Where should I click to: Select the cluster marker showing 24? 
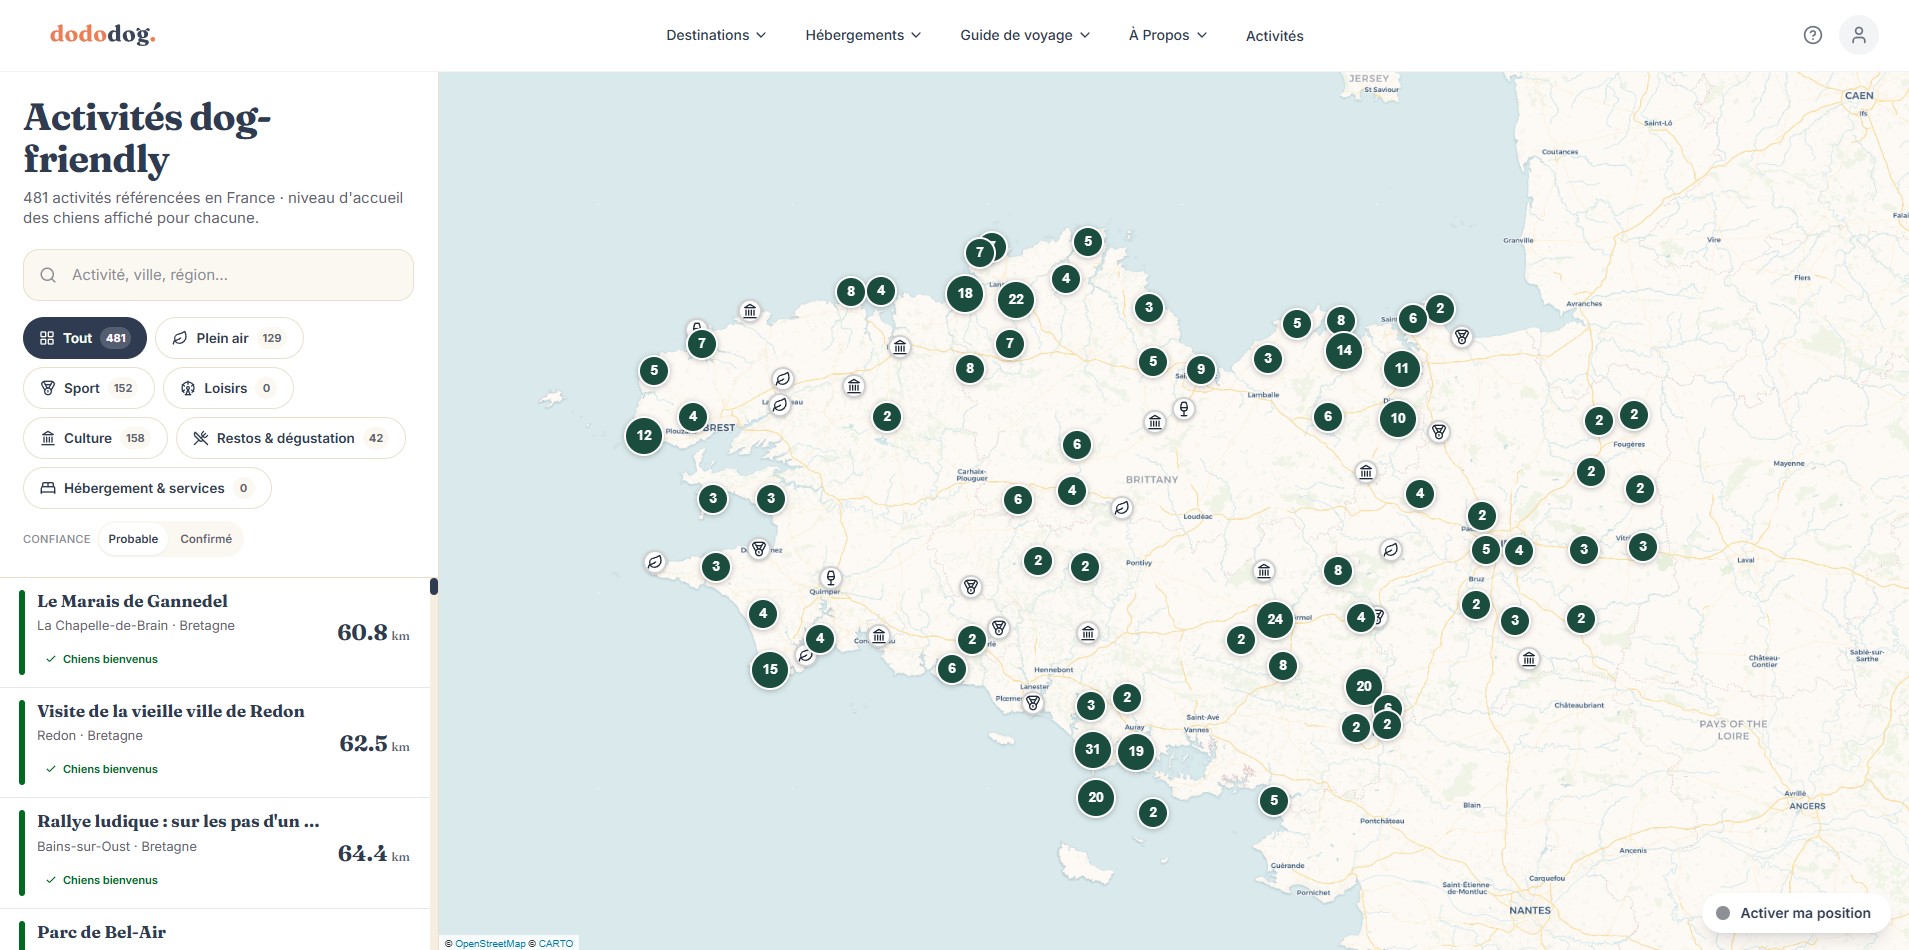point(1274,619)
